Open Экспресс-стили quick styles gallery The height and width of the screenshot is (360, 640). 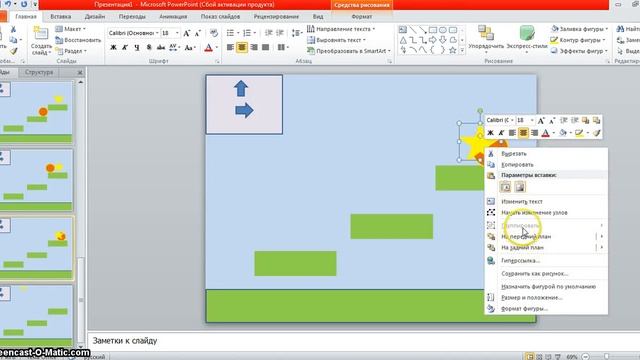coord(527,40)
